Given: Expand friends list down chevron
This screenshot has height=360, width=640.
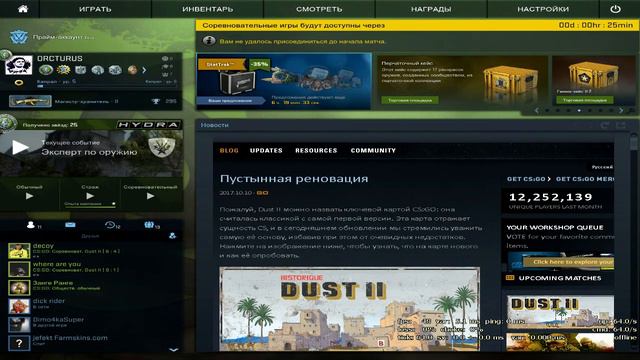Looking at the screenshot, I should pos(173,349).
